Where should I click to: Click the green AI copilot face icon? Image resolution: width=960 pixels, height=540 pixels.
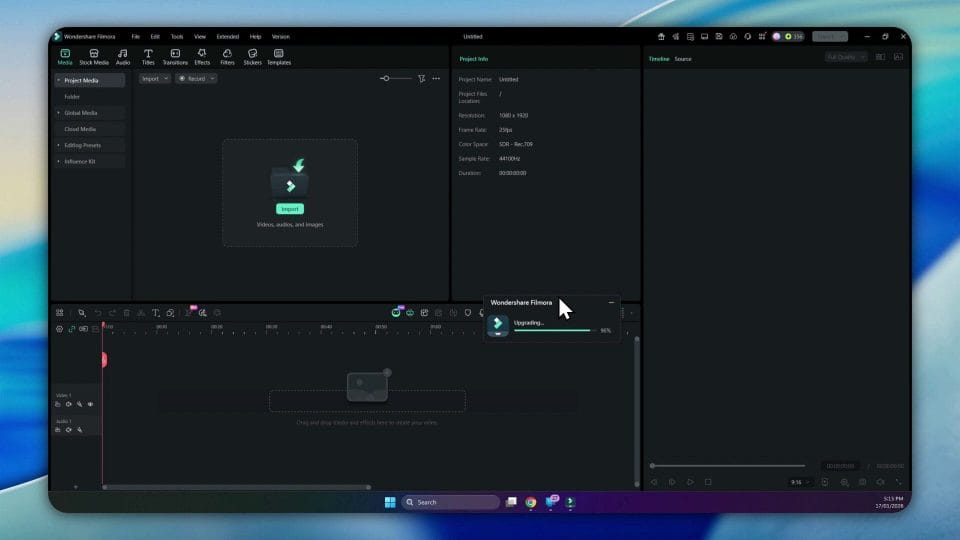[x=396, y=313]
